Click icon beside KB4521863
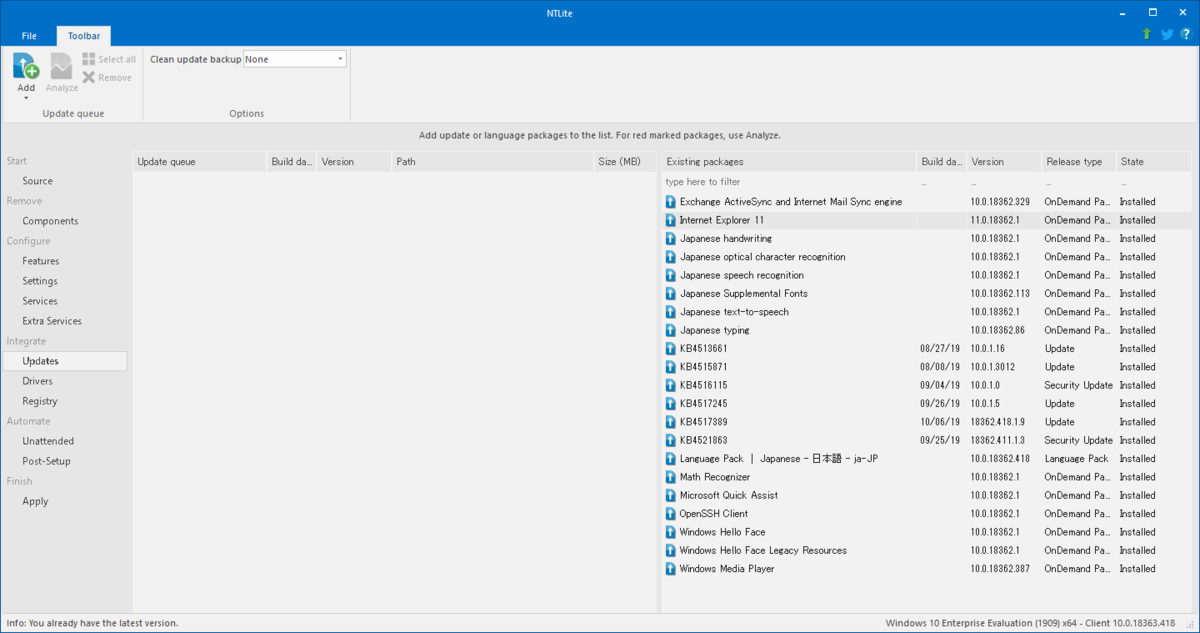Image resolution: width=1200 pixels, height=633 pixels. (671, 440)
